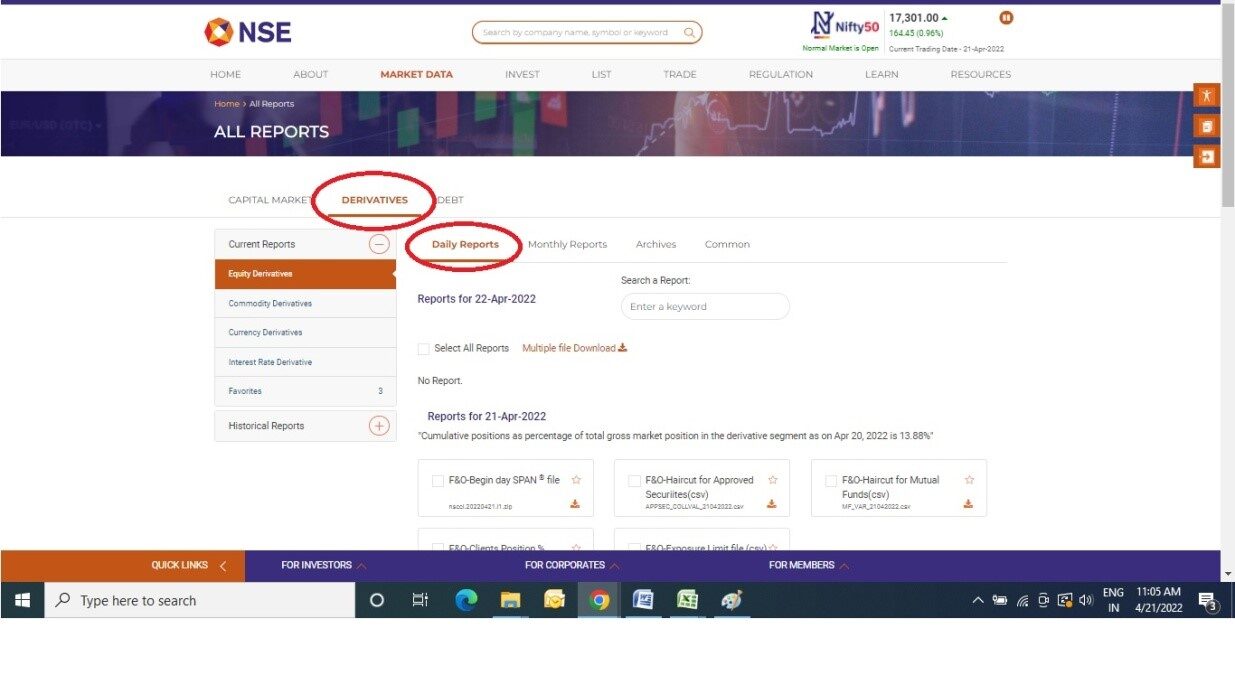
Task: Select Equity Derivatives in the sidebar
Action: (305, 274)
